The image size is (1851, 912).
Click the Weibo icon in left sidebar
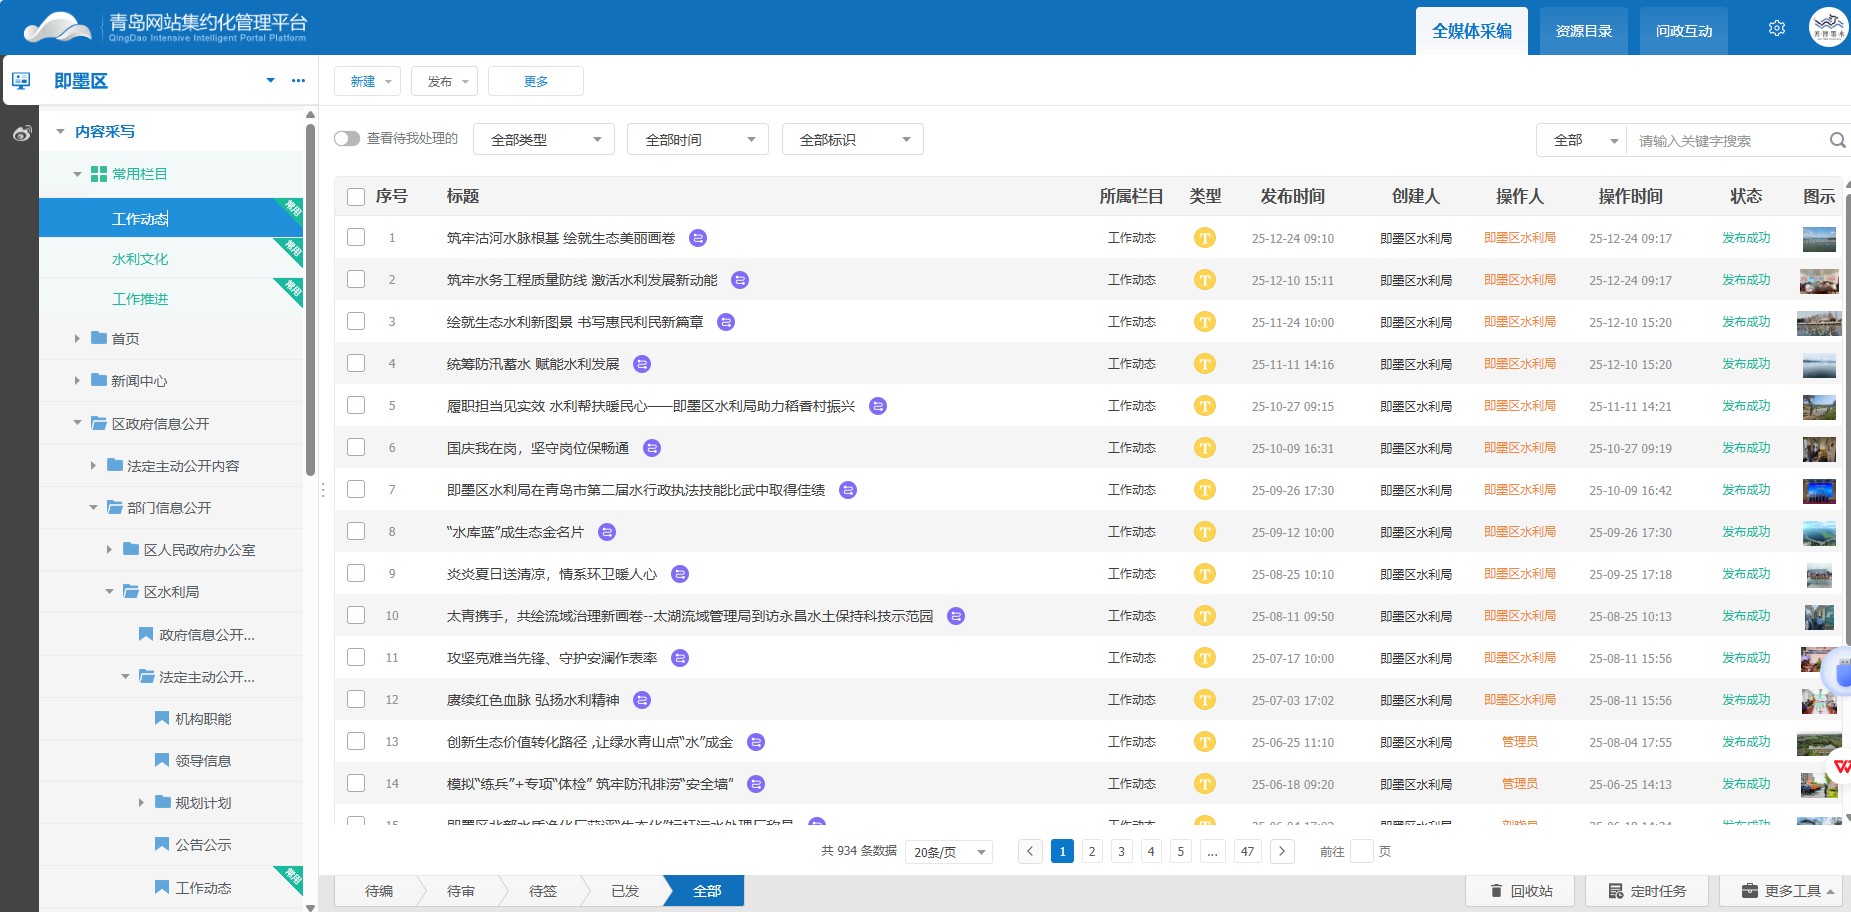tap(21, 133)
